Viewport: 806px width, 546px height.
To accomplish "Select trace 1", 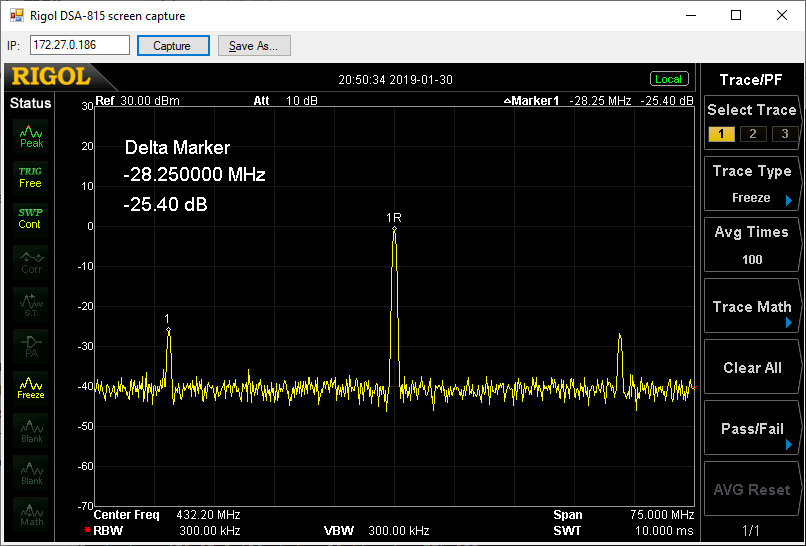I will (721, 134).
